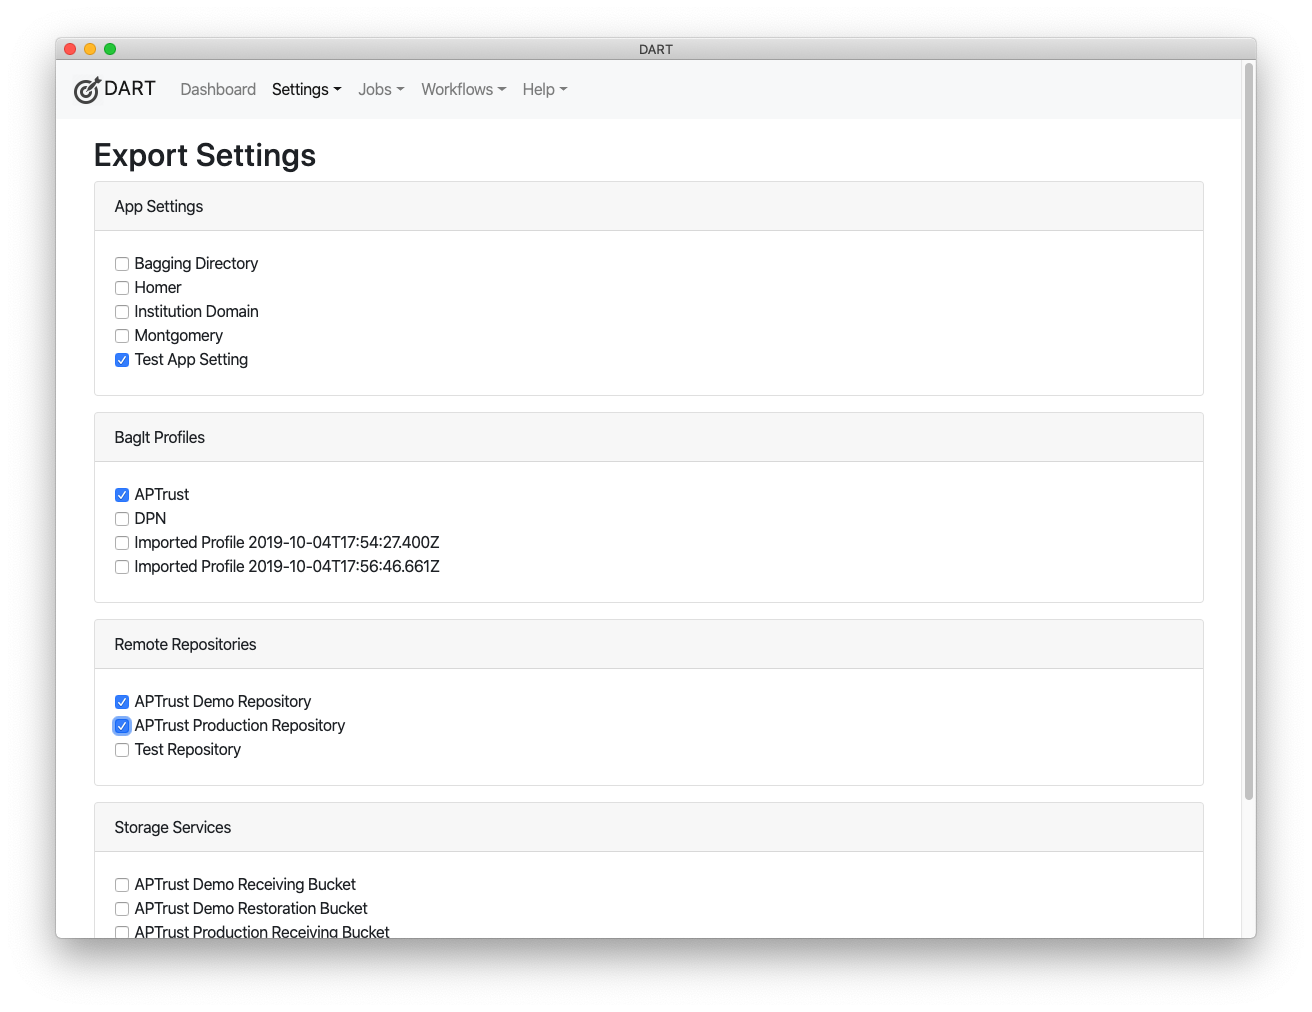Select Imported Profile 2019-10-04T17:56:46.661Z
The height and width of the screenshot is (1012, 1312).
point(121,566)
